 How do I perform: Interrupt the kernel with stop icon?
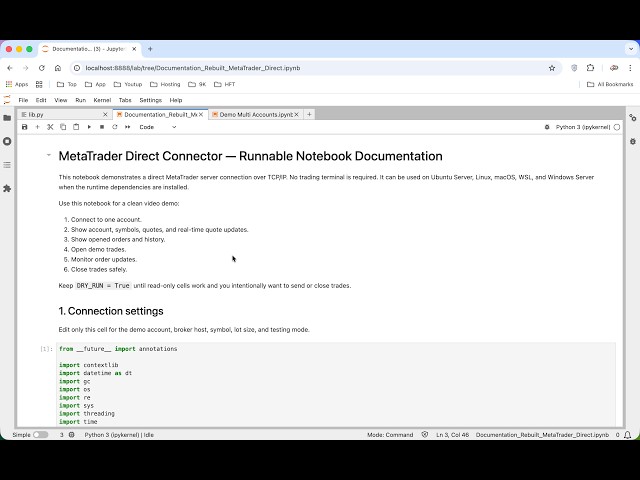[x=102, y=127]
